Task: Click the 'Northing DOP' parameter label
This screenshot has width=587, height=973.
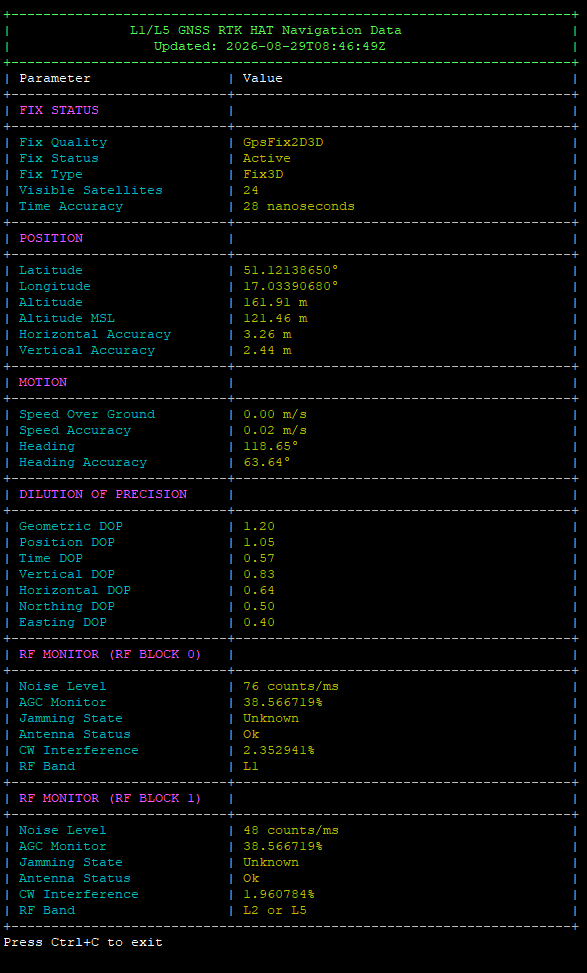Action: pos(67,606)
